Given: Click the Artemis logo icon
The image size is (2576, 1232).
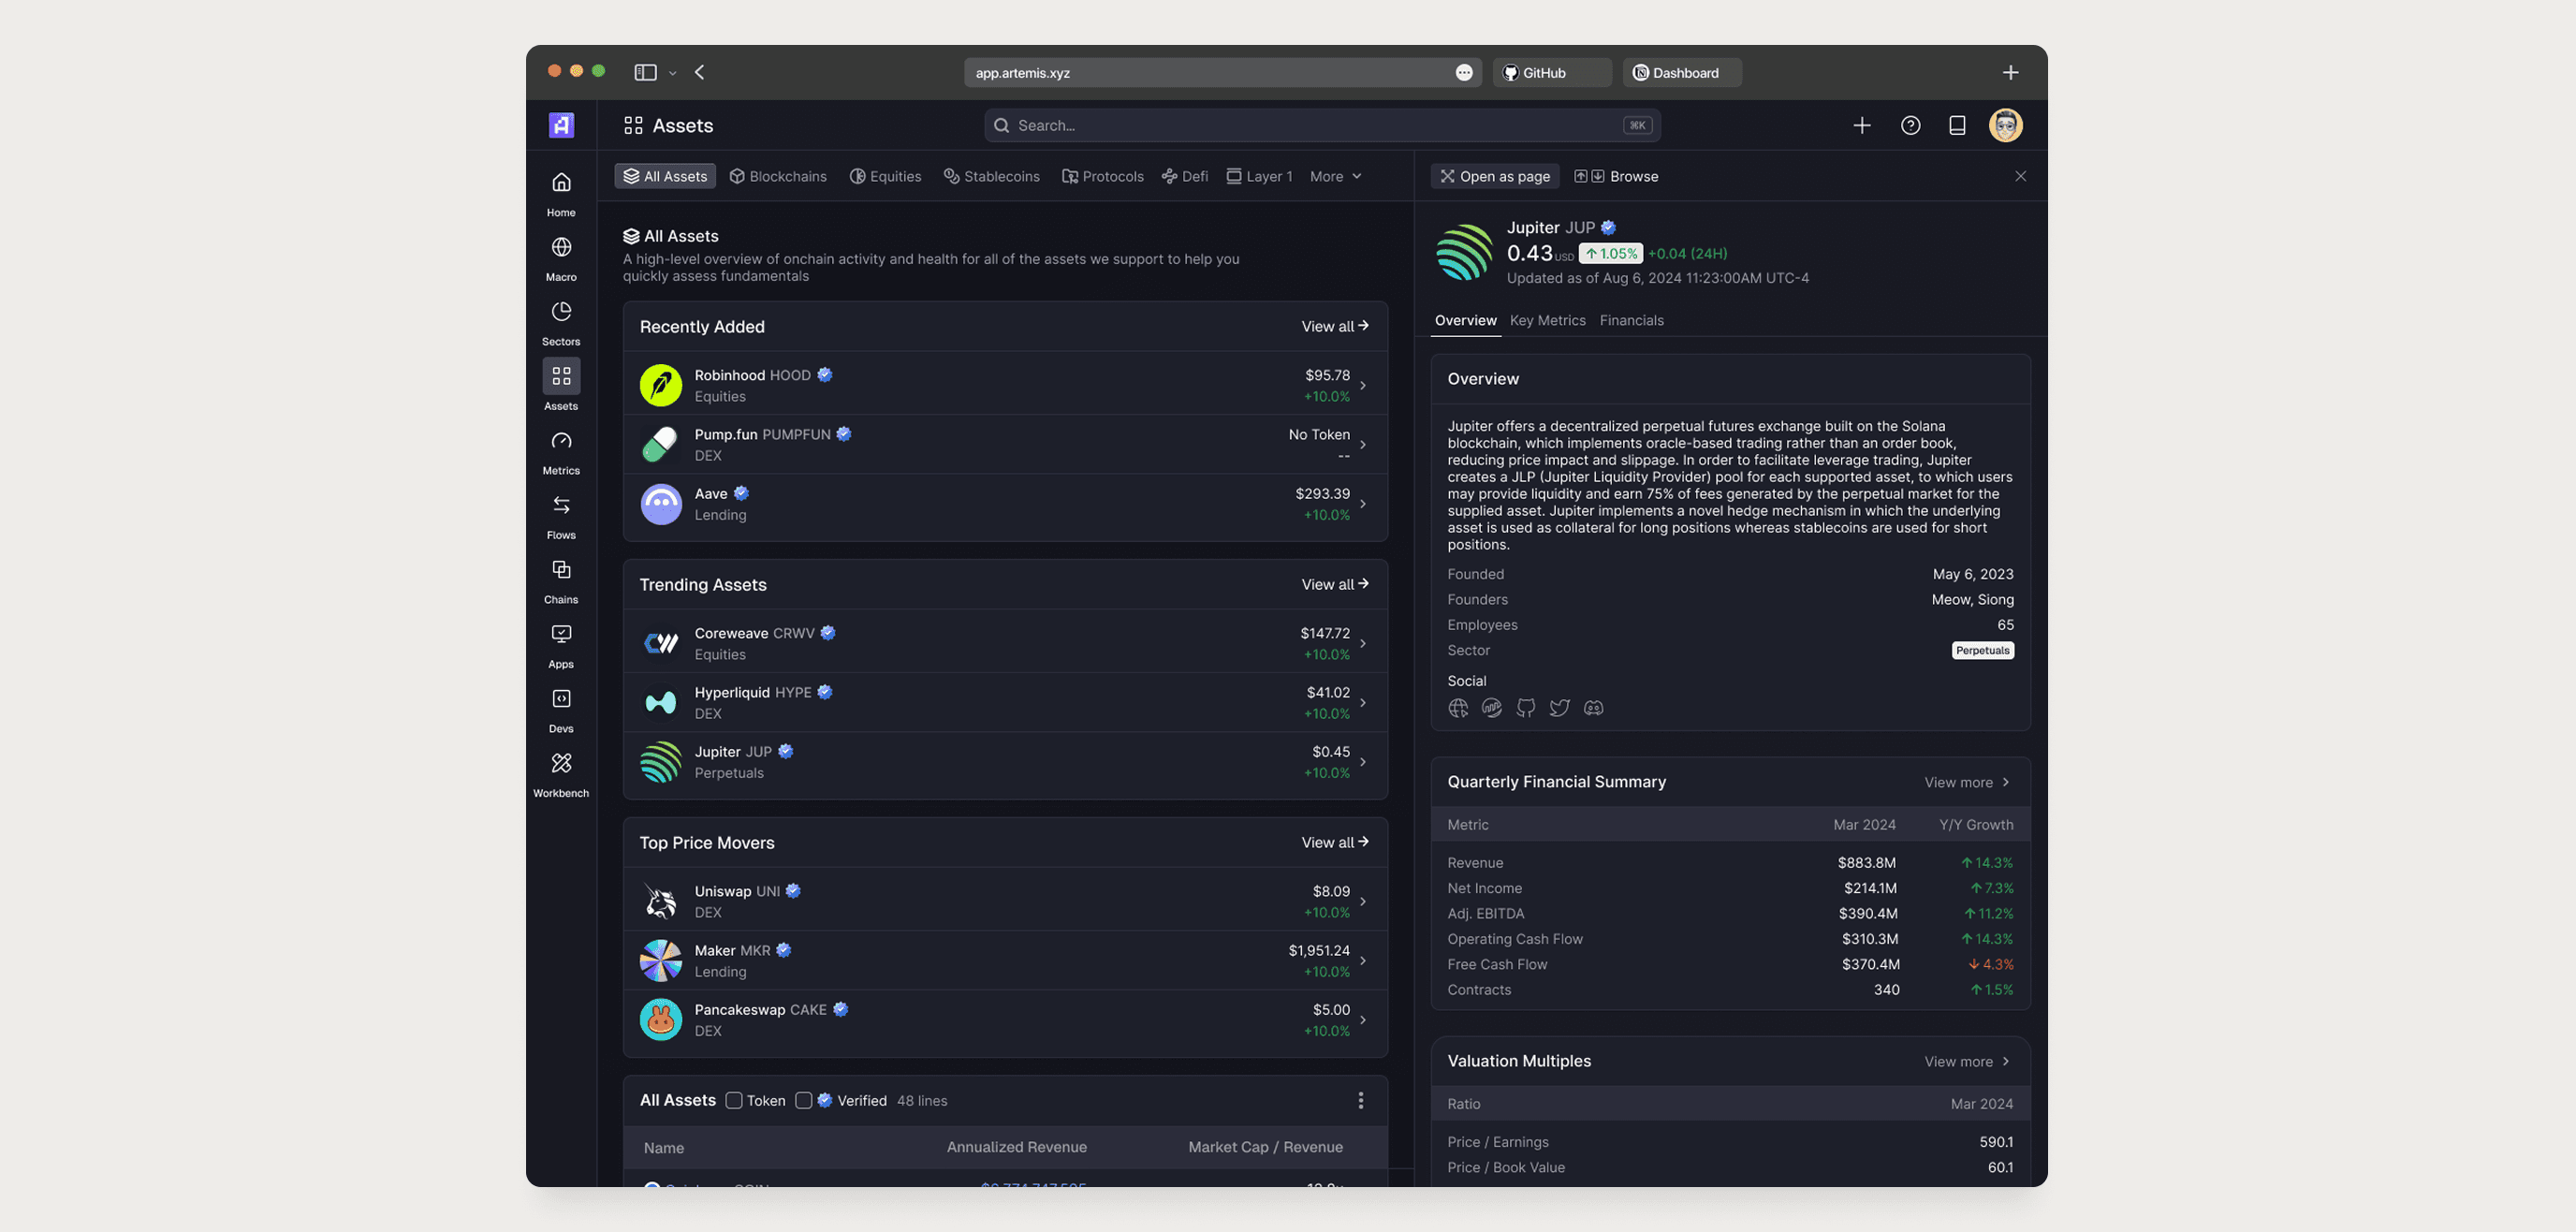Looking at the screenshot, I should (x=561, y=126).
